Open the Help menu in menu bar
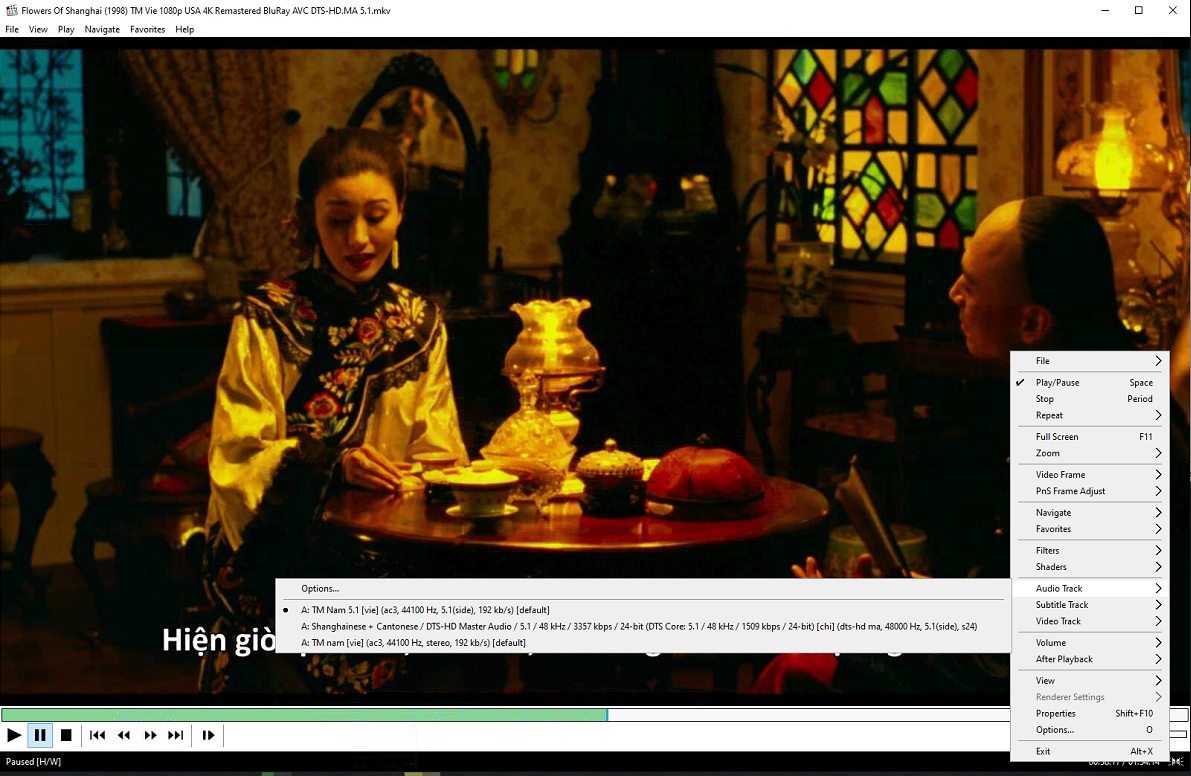1191x776 pixels. tap(185, 30)
